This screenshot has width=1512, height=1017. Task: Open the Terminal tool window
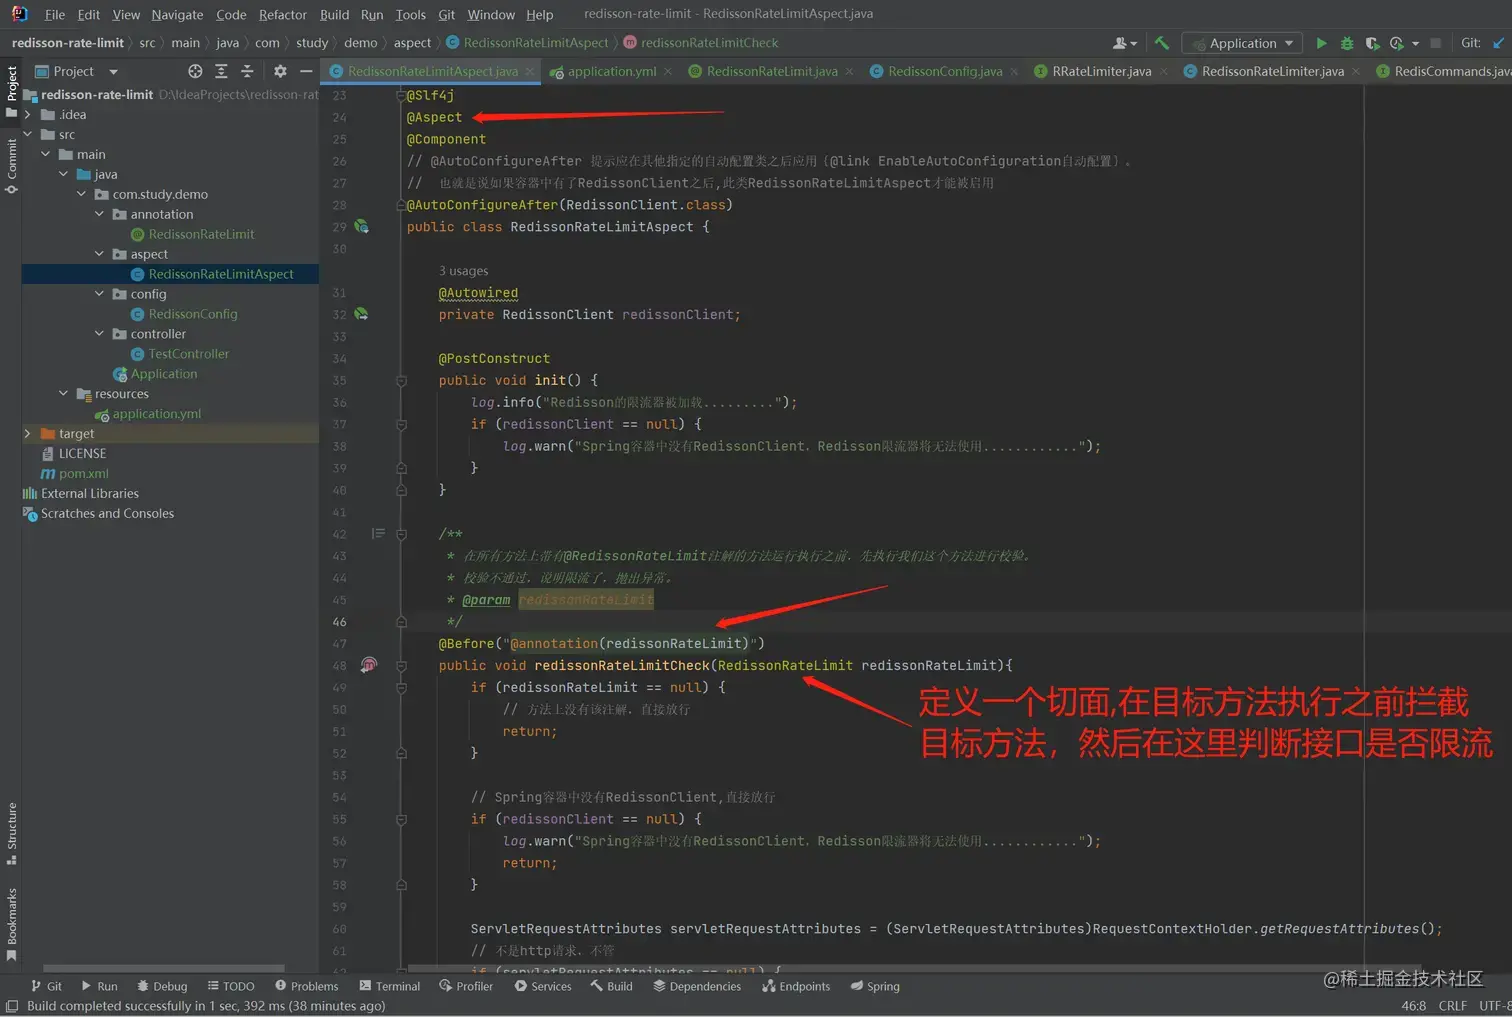click(x=389, y=986)
